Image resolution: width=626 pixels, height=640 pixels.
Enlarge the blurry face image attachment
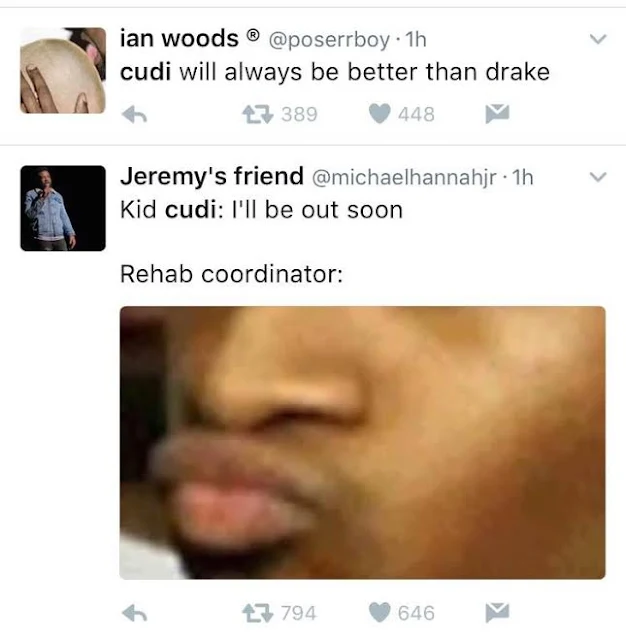click(362, 442)
